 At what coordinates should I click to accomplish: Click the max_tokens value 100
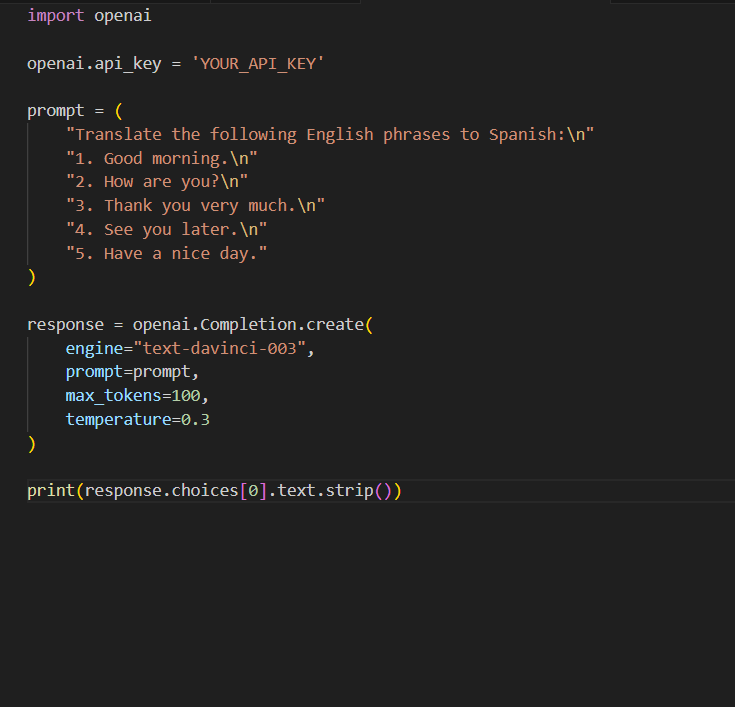point(186,396)
